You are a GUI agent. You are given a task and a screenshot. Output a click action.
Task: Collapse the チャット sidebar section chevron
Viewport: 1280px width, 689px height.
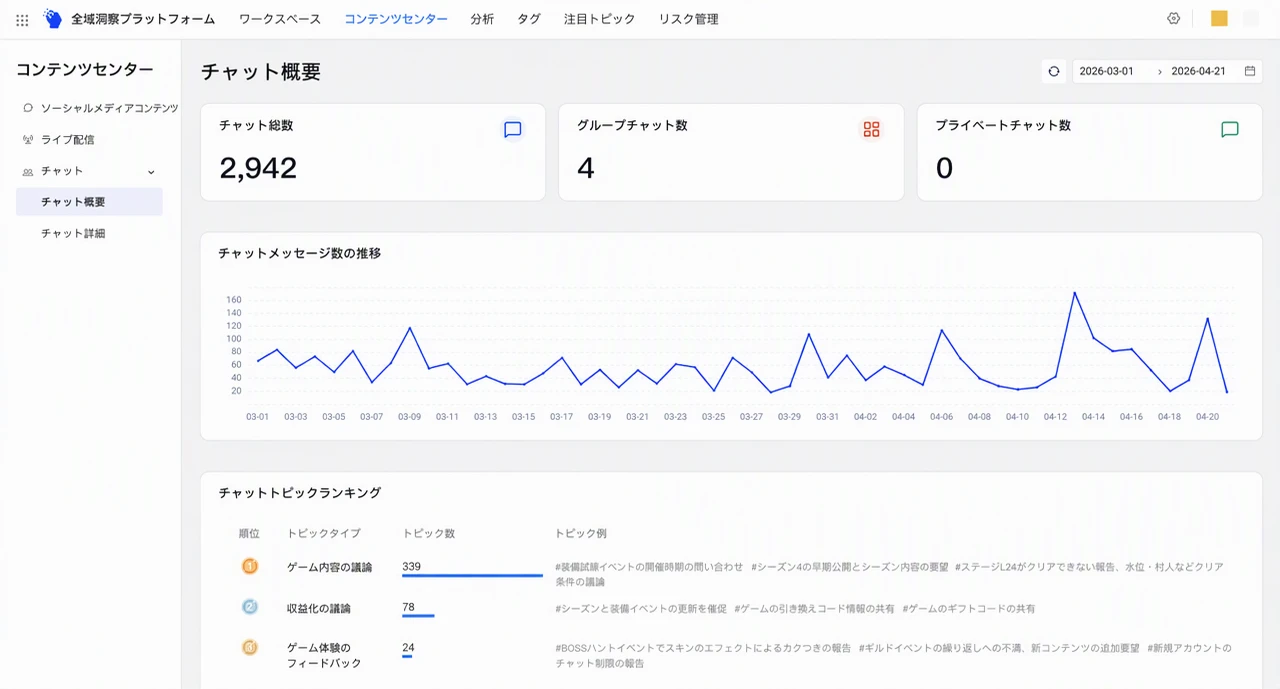click(x=151, y=171)
